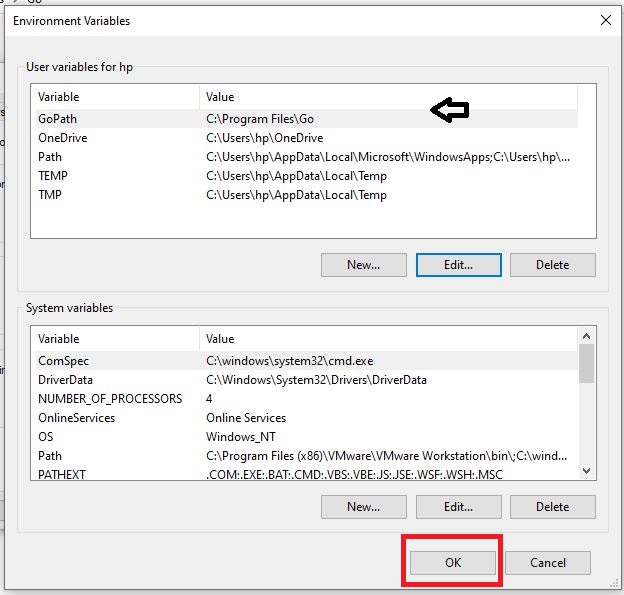The image size is (624, 595).
Task: Select the OnlineServices system variable
Action: click(306, 418)
